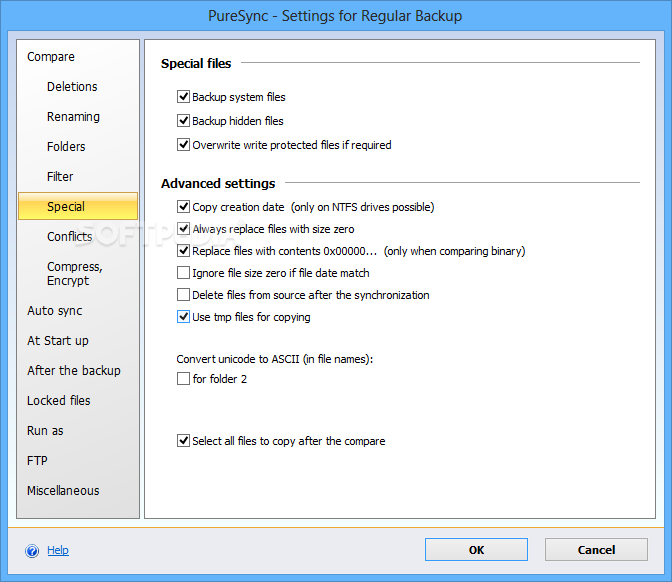Toggle Select all files to copy after compare
Screen dimensions: 672x582
pyautogui.click(x=183, y=441)
